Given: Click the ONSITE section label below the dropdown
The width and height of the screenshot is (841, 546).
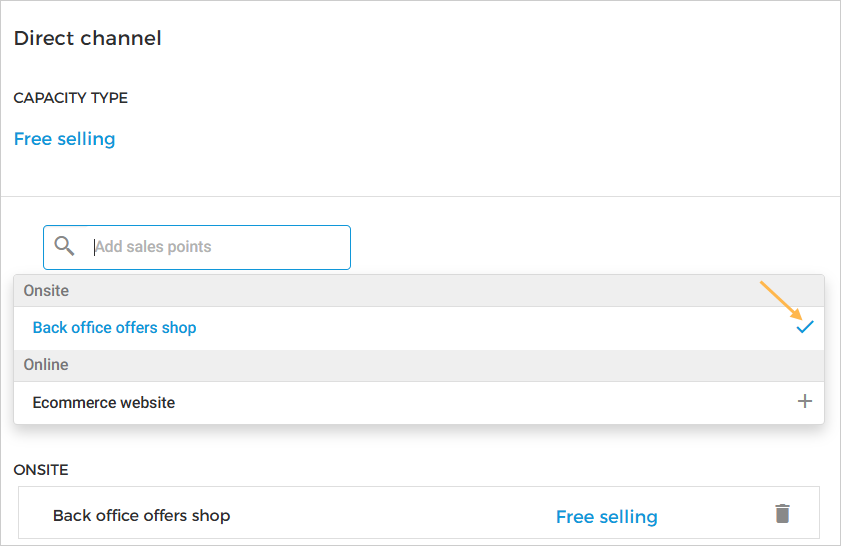Looking at the screenshot, I should tap(41, 469).
